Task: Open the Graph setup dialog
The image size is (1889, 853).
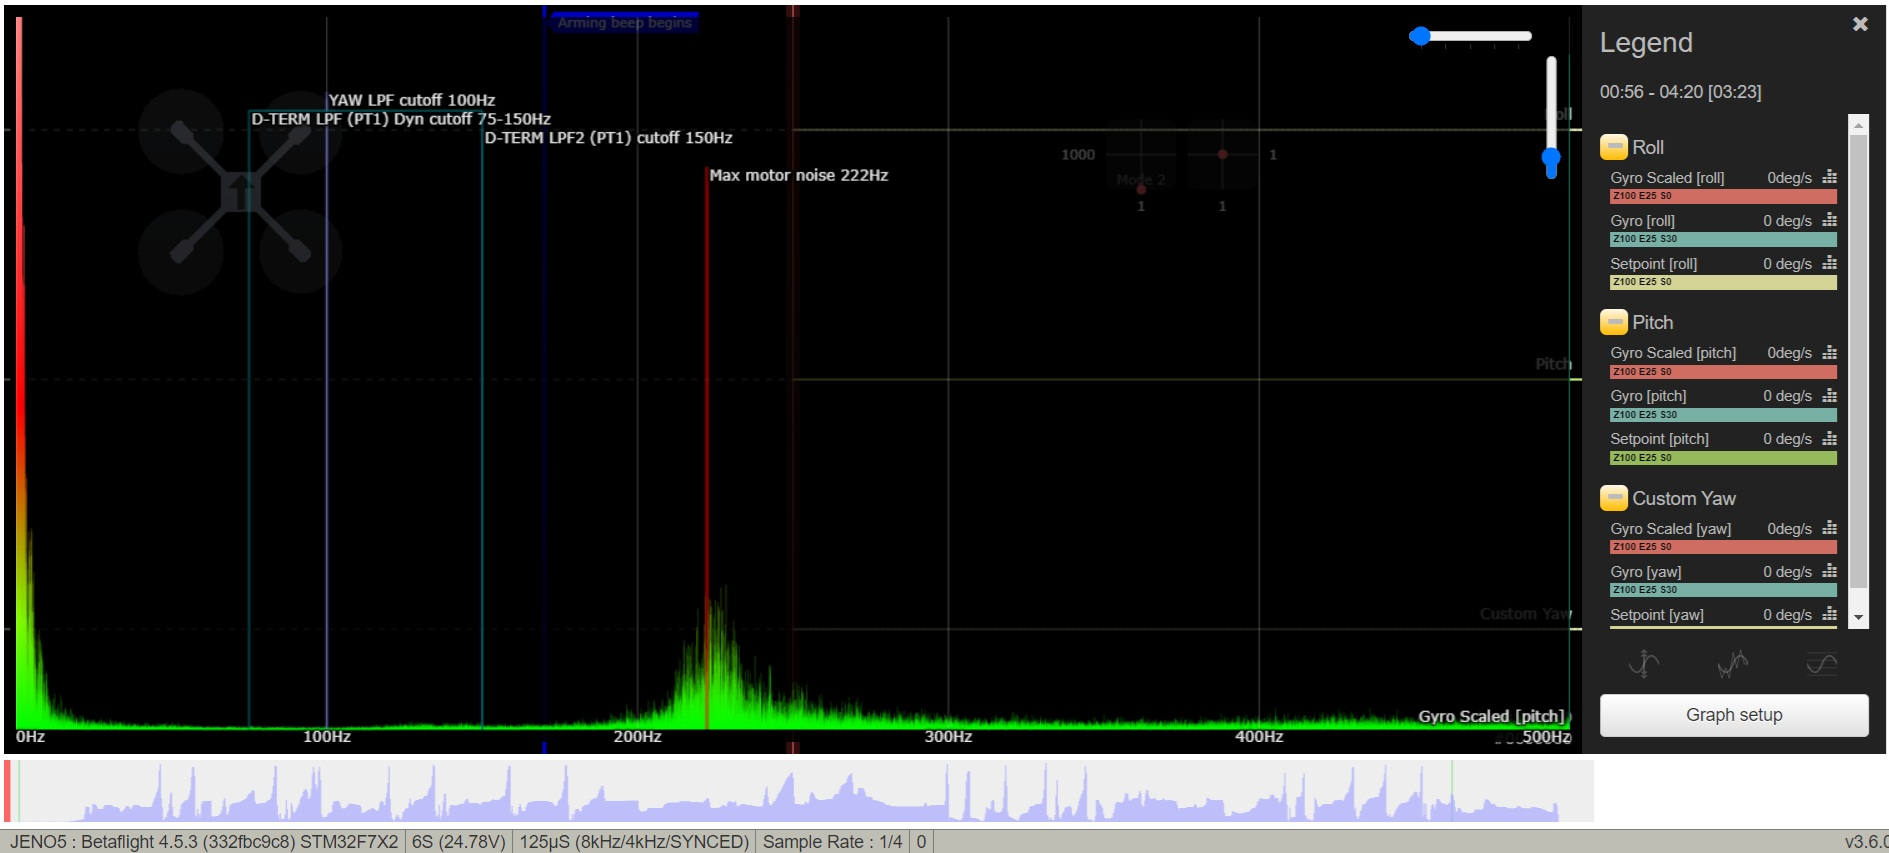Action: [x=1733, y=715]
